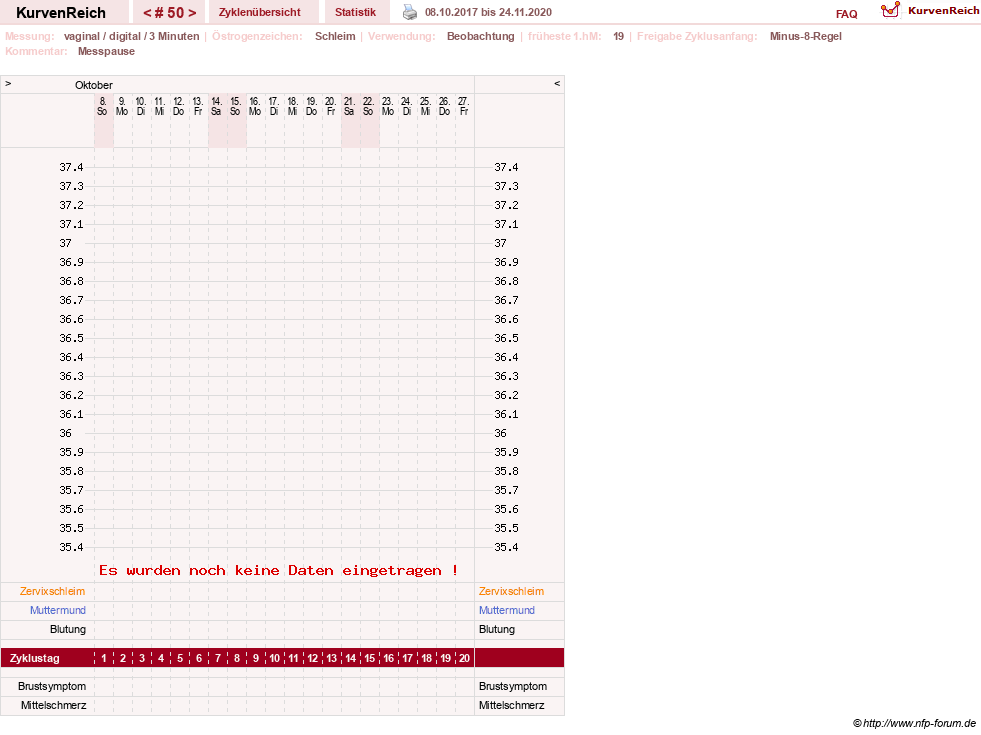The width and height of the screenshot is (981, 735).
Task: Click the right Brustsymptom row label
Action: point(513,686)
